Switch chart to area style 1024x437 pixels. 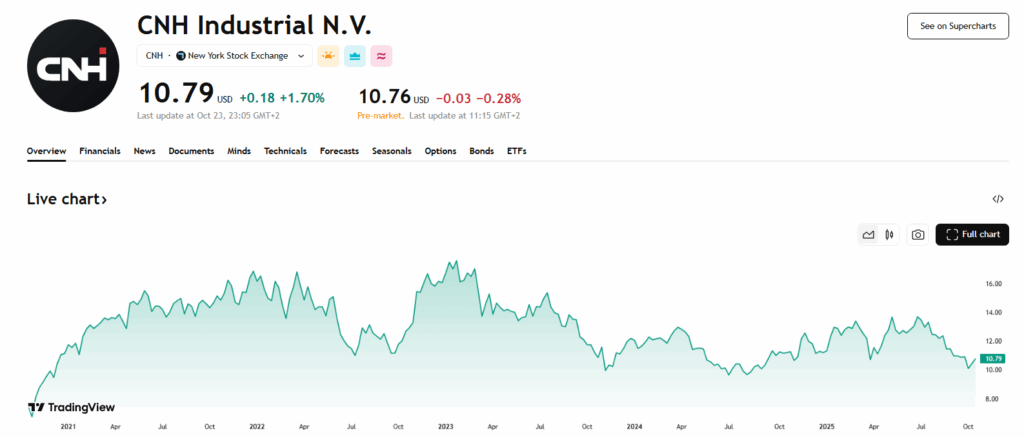[x=868, y=235]
